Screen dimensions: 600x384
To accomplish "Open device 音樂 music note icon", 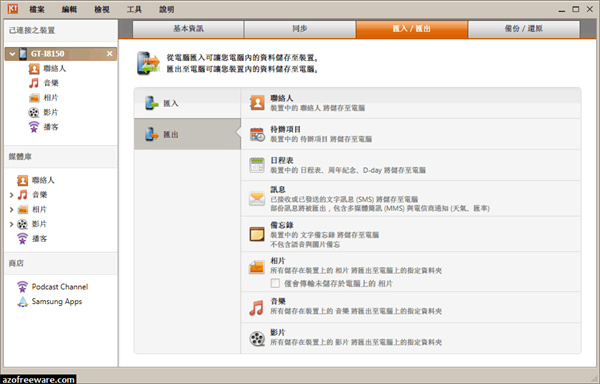I will 34,83.
